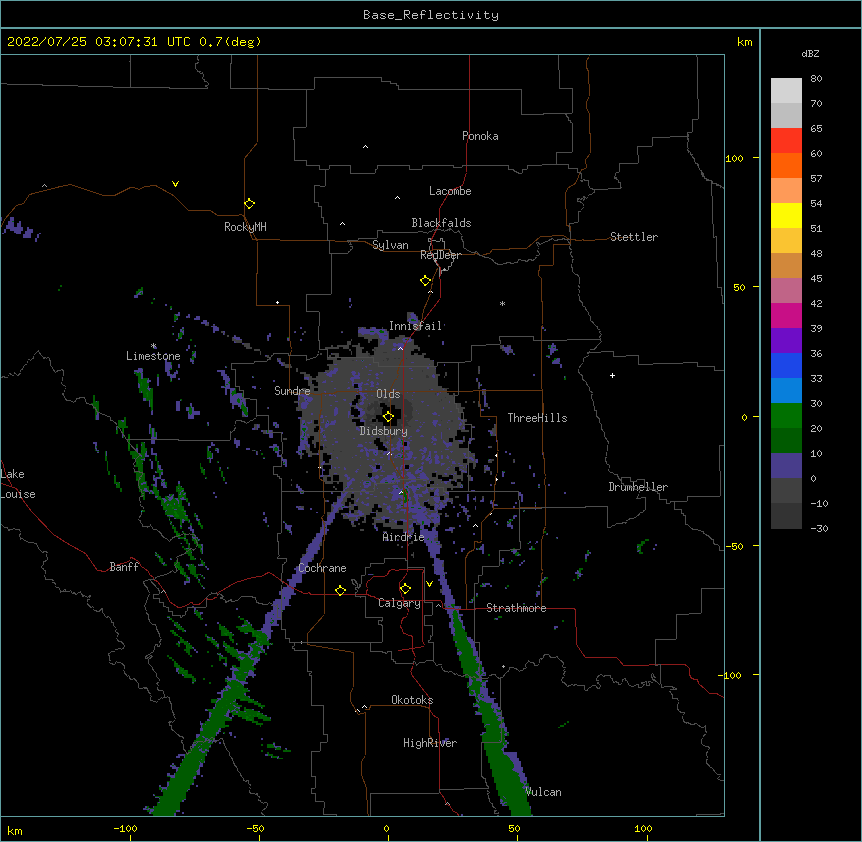Image resolution: width=862 pixels, height=842 pixels.
Task: Click the Innisfail label
Action: tap(416, 326)
